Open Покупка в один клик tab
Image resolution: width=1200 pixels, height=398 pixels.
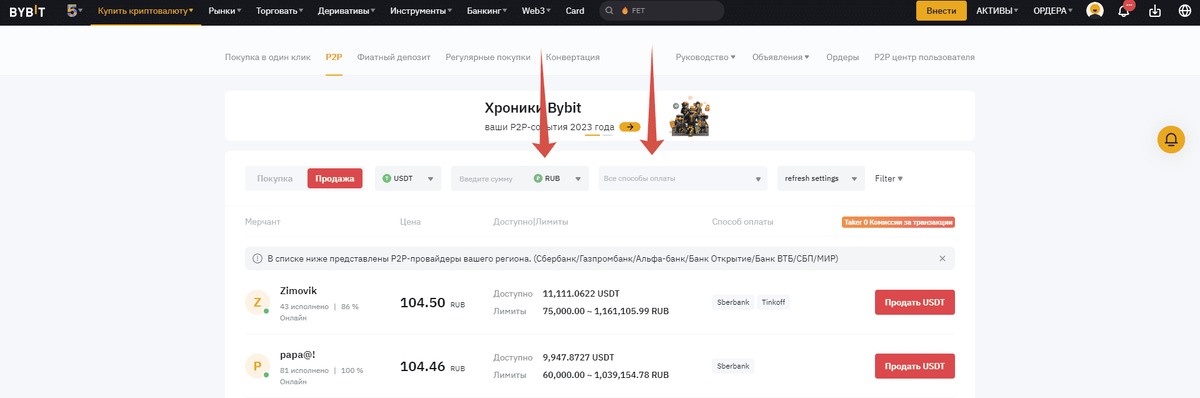(x=268, y=57)
